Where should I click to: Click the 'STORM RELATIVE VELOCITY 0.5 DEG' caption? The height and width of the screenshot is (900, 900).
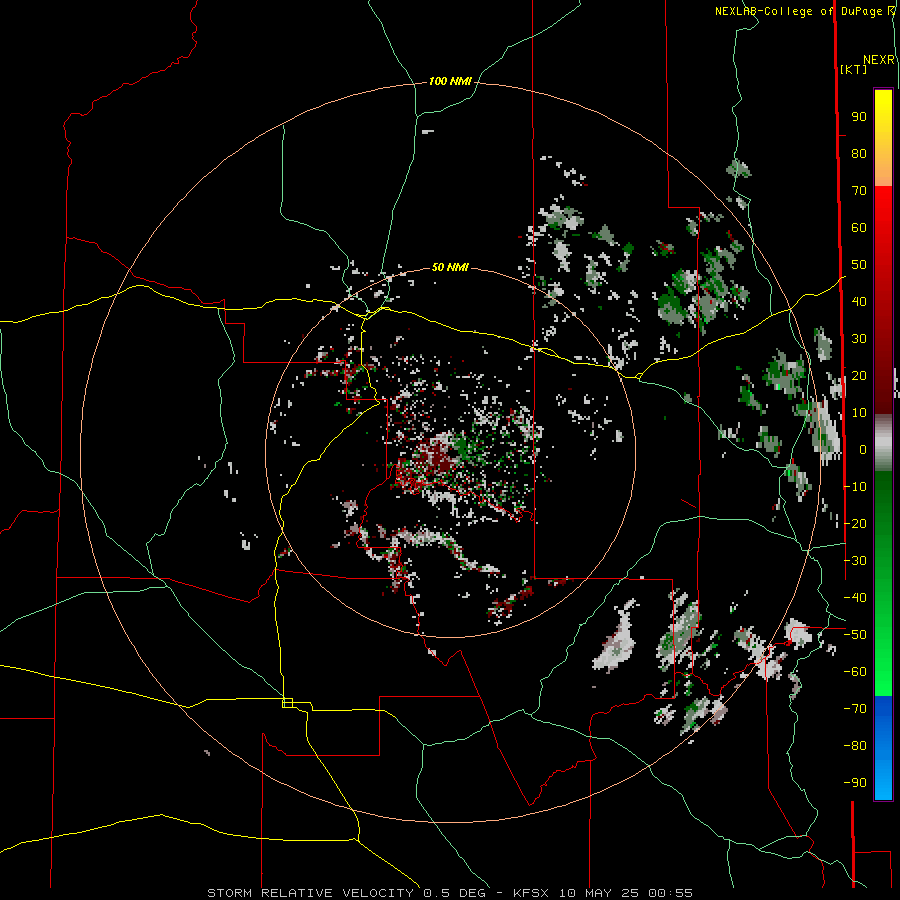tap(346, 893)
